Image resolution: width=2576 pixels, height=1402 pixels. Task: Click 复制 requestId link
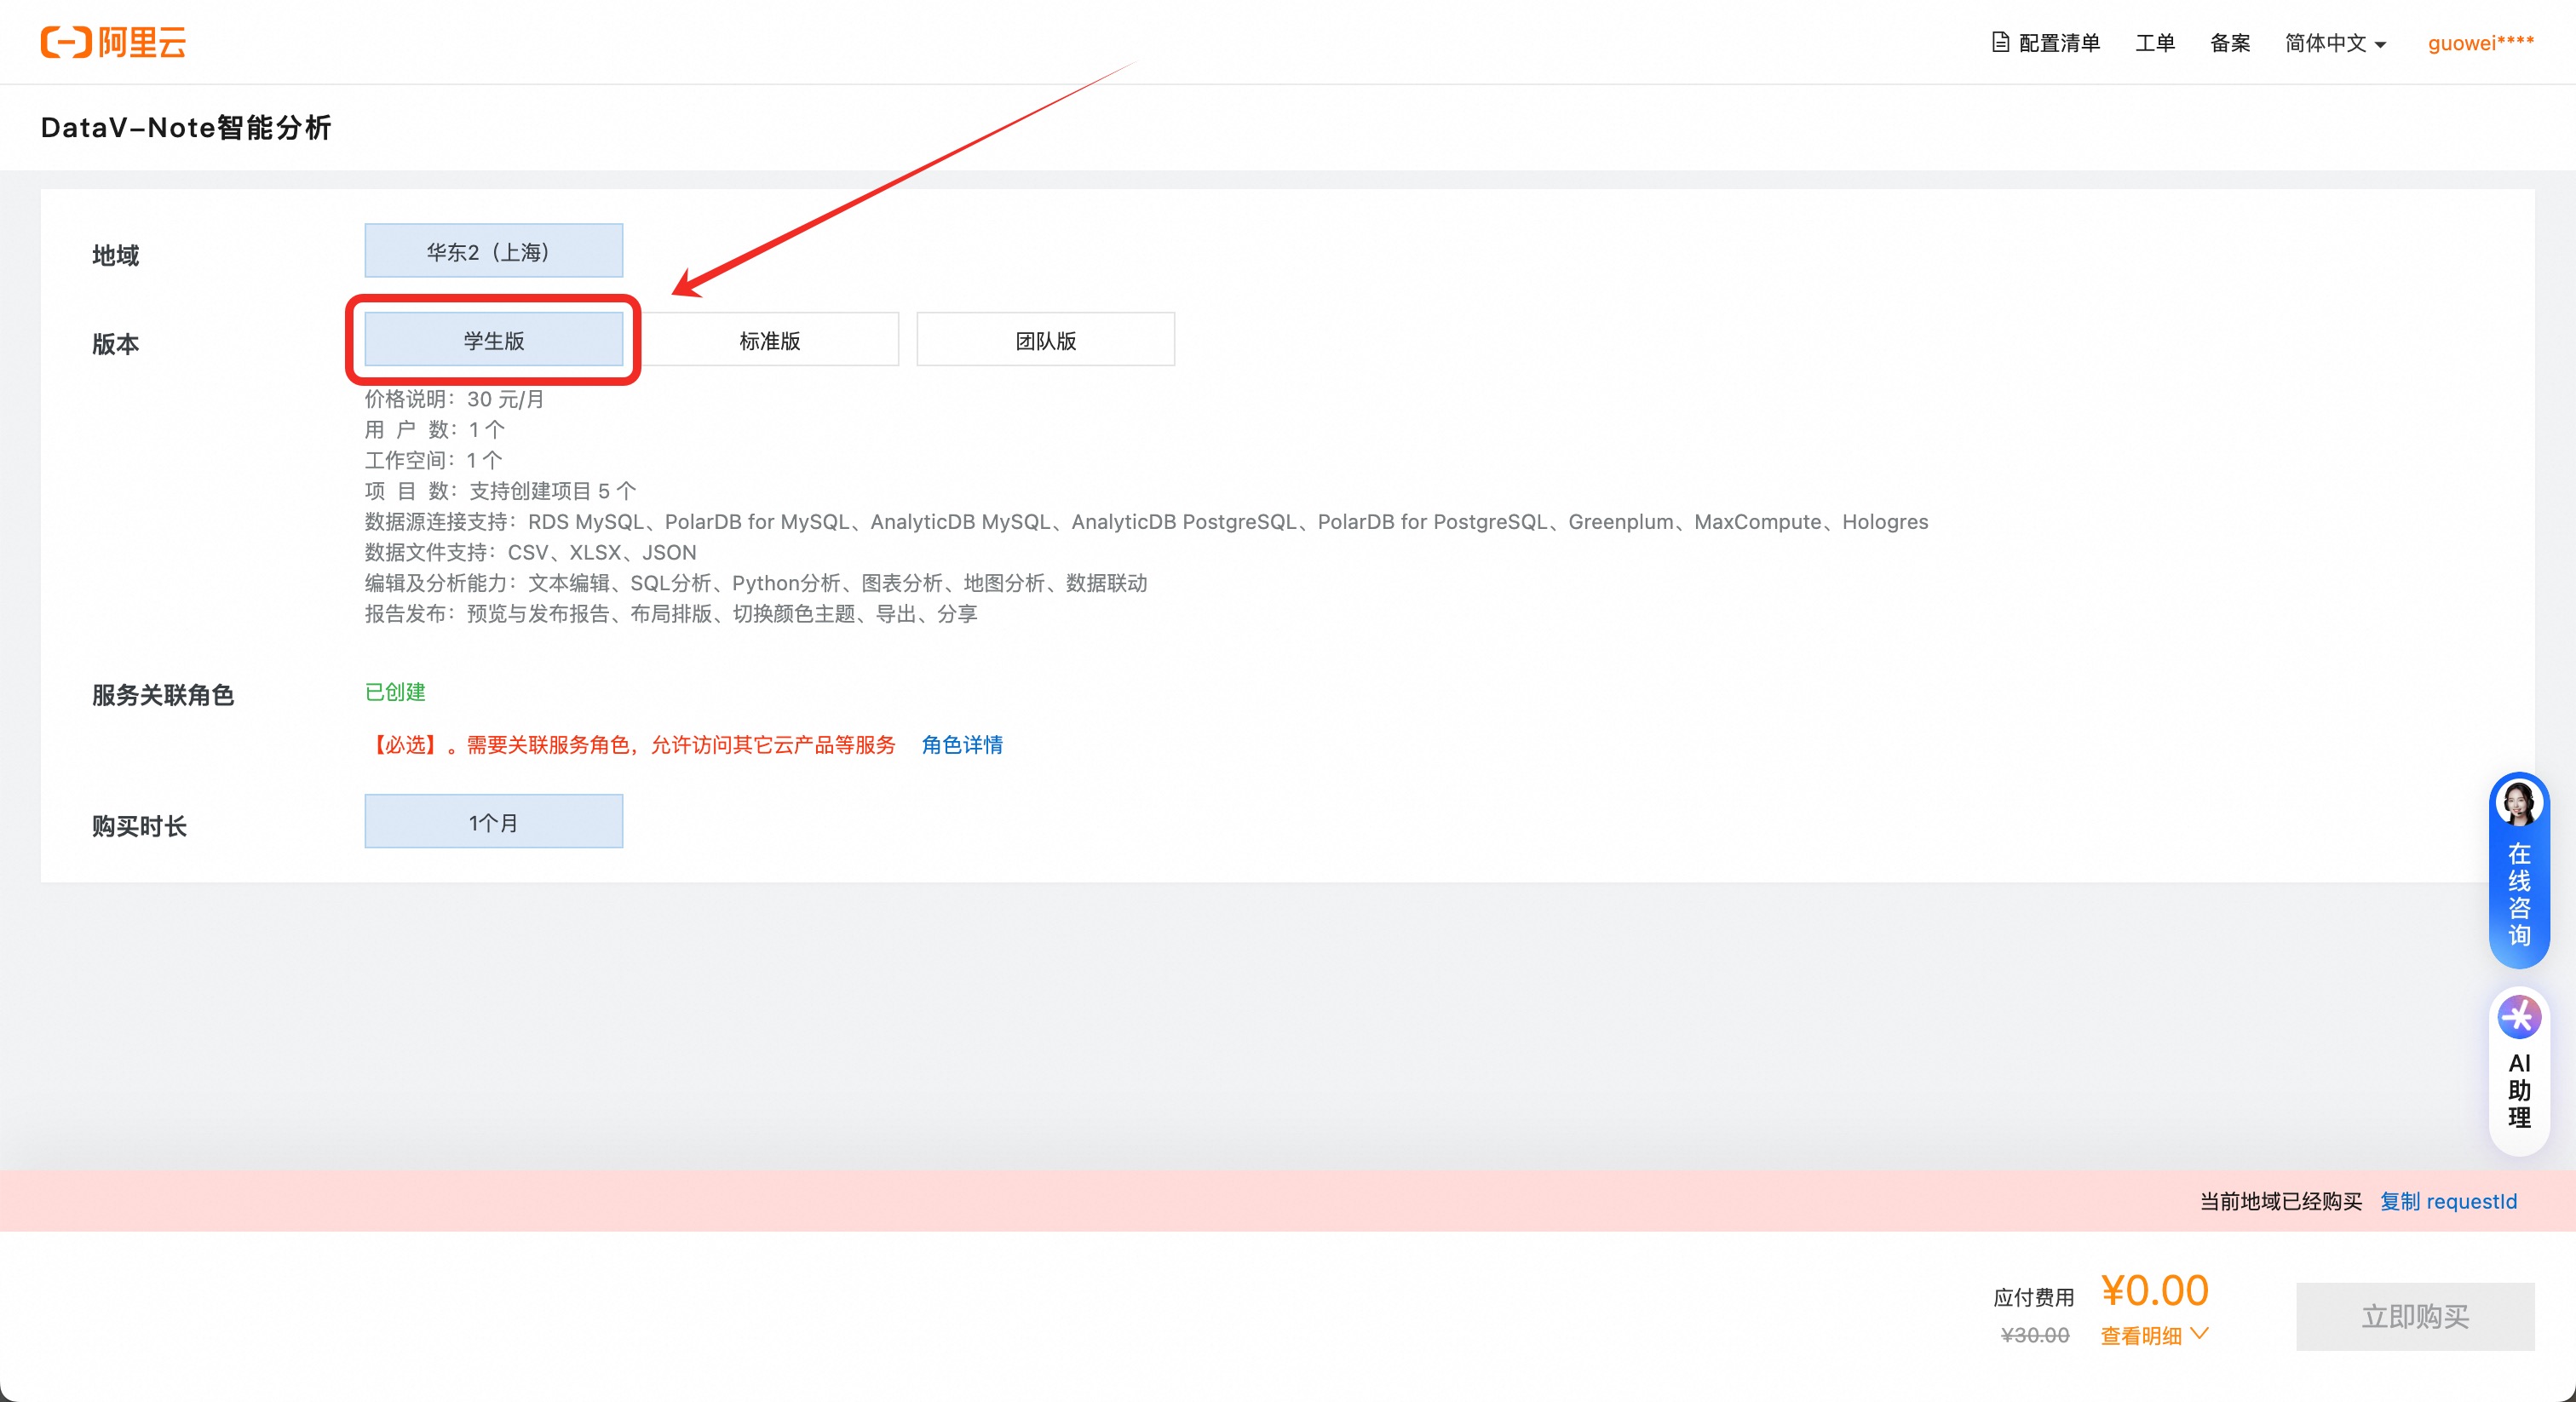point(2447,1201)
